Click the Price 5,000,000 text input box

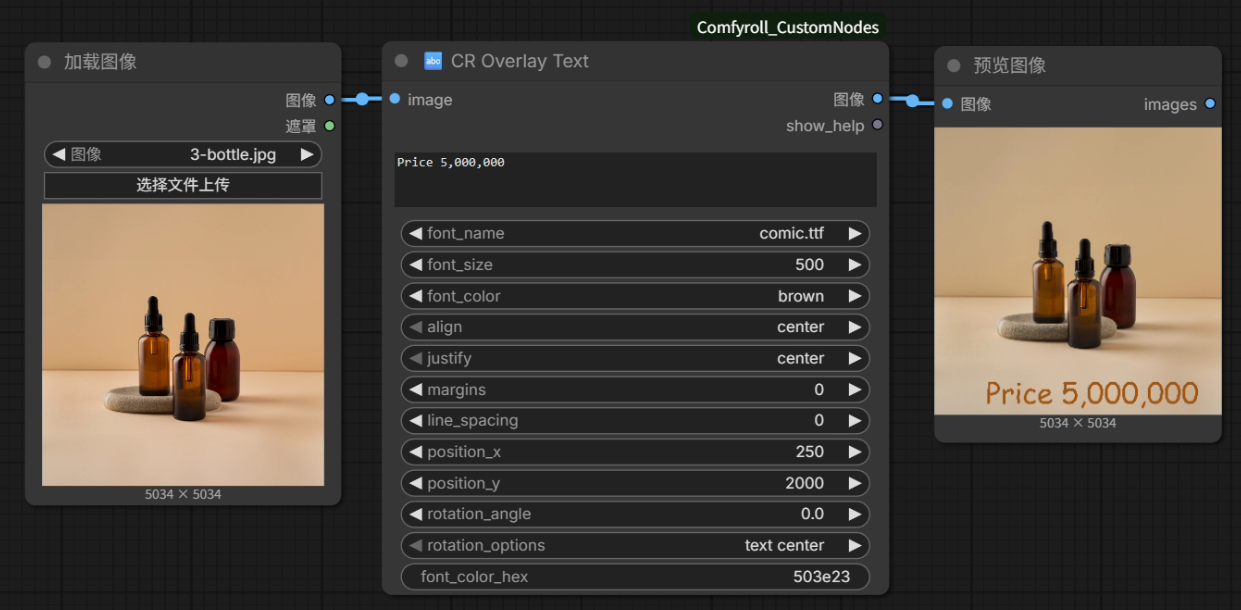[636, 180]
